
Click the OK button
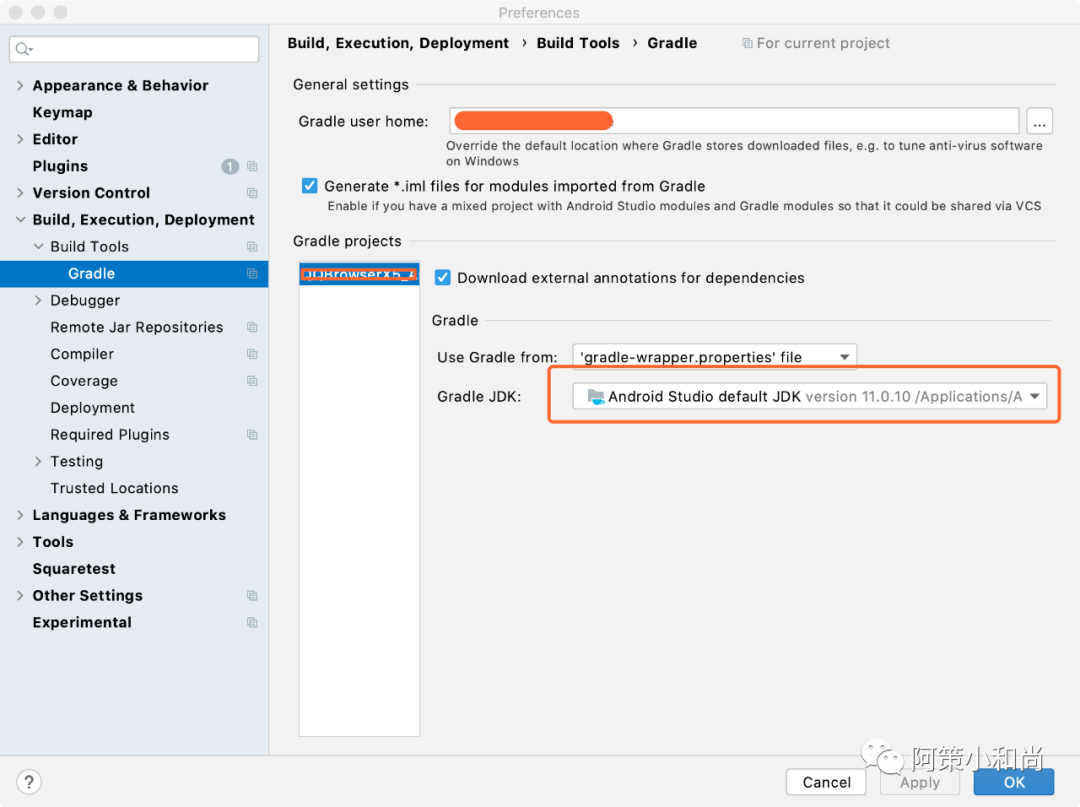click(1014, 782)
